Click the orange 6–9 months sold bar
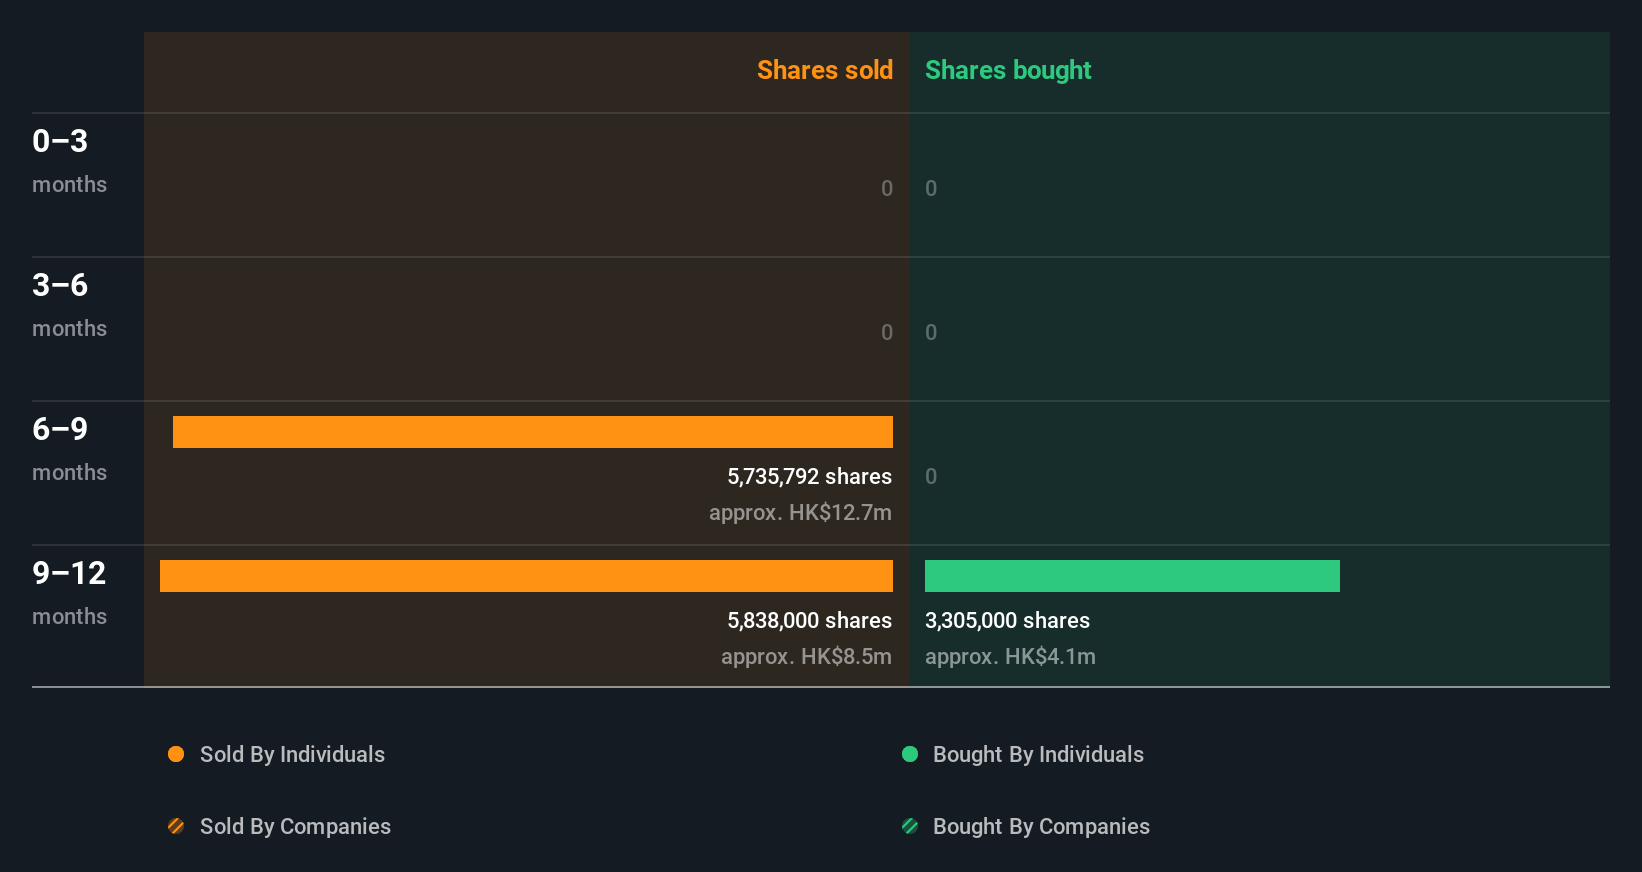1642x872 pixels. pyautogui.click(x=533, y=432)
